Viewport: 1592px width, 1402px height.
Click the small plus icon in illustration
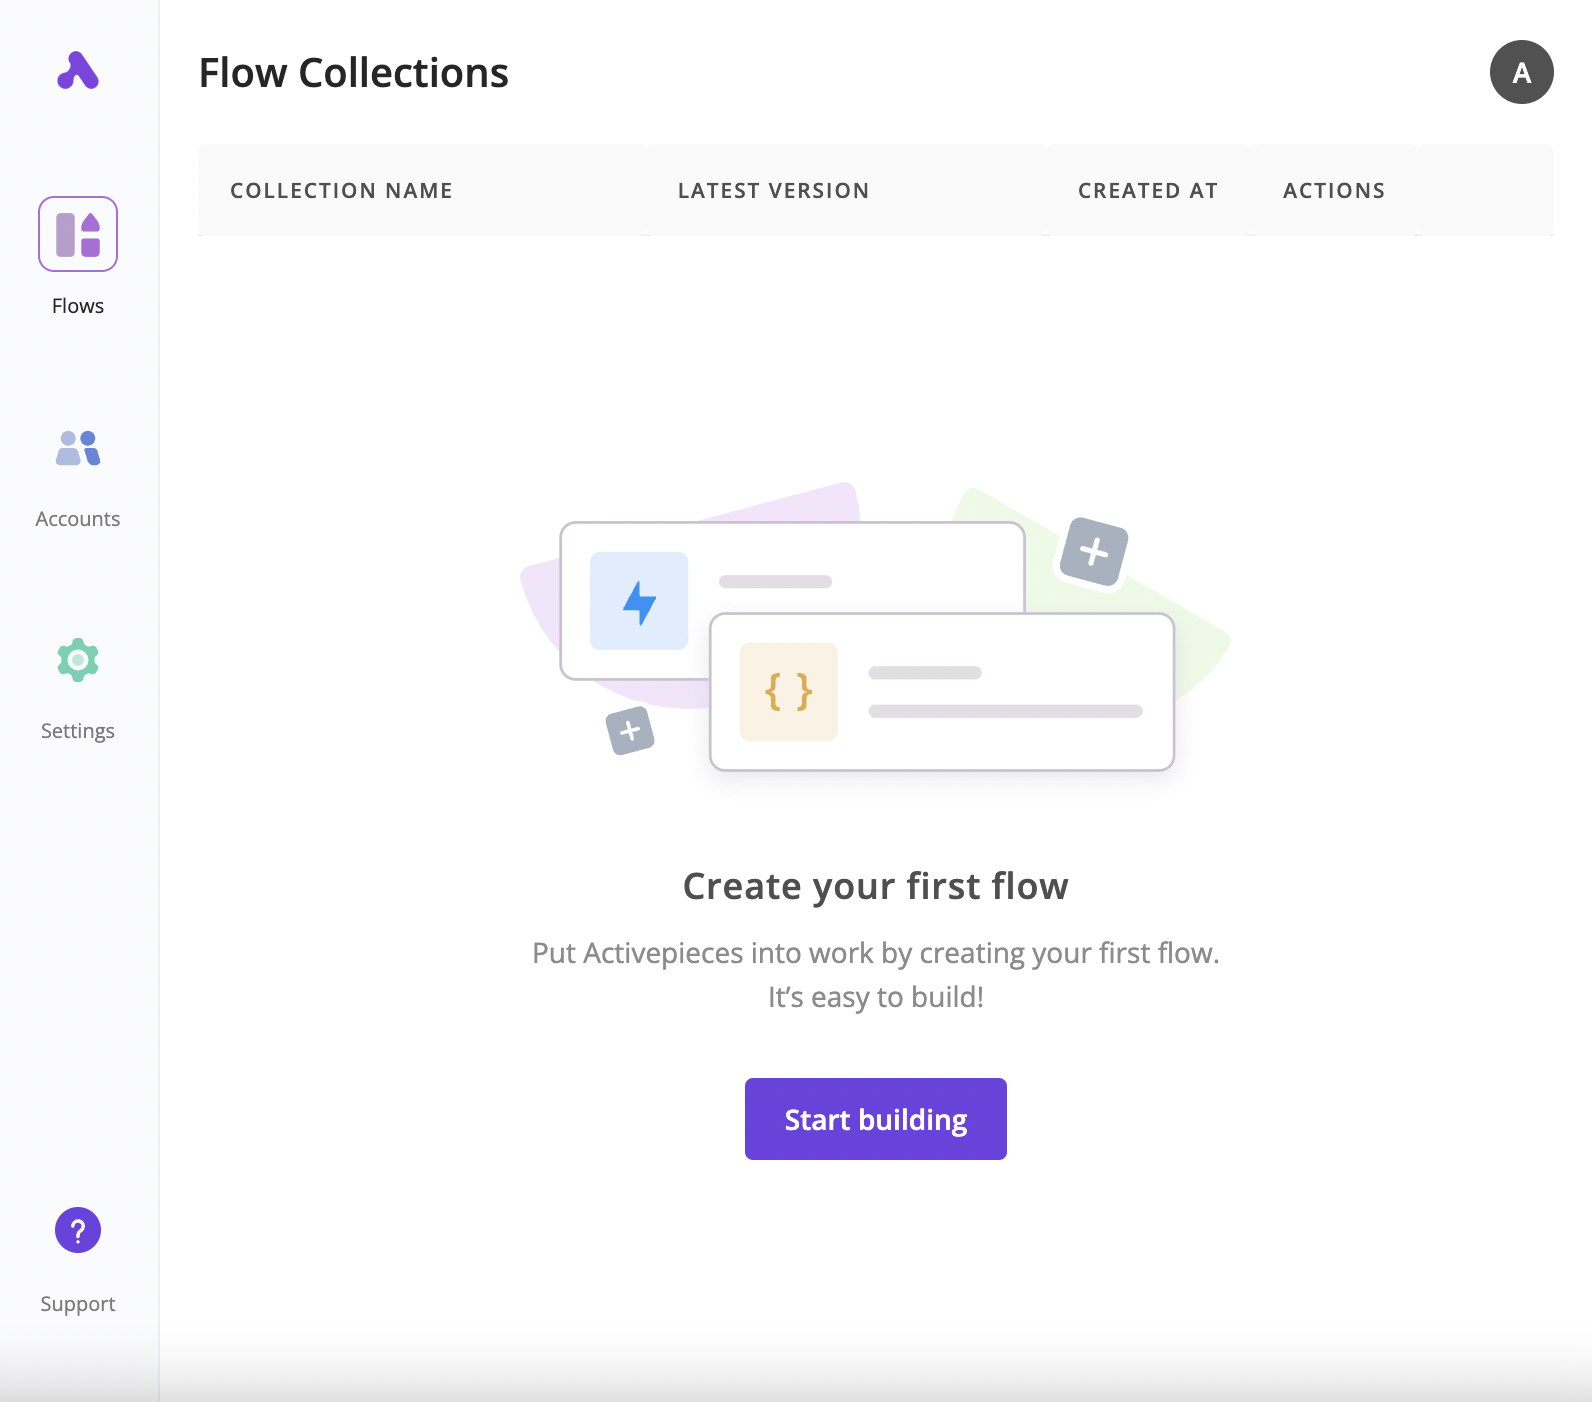(630, 731)
